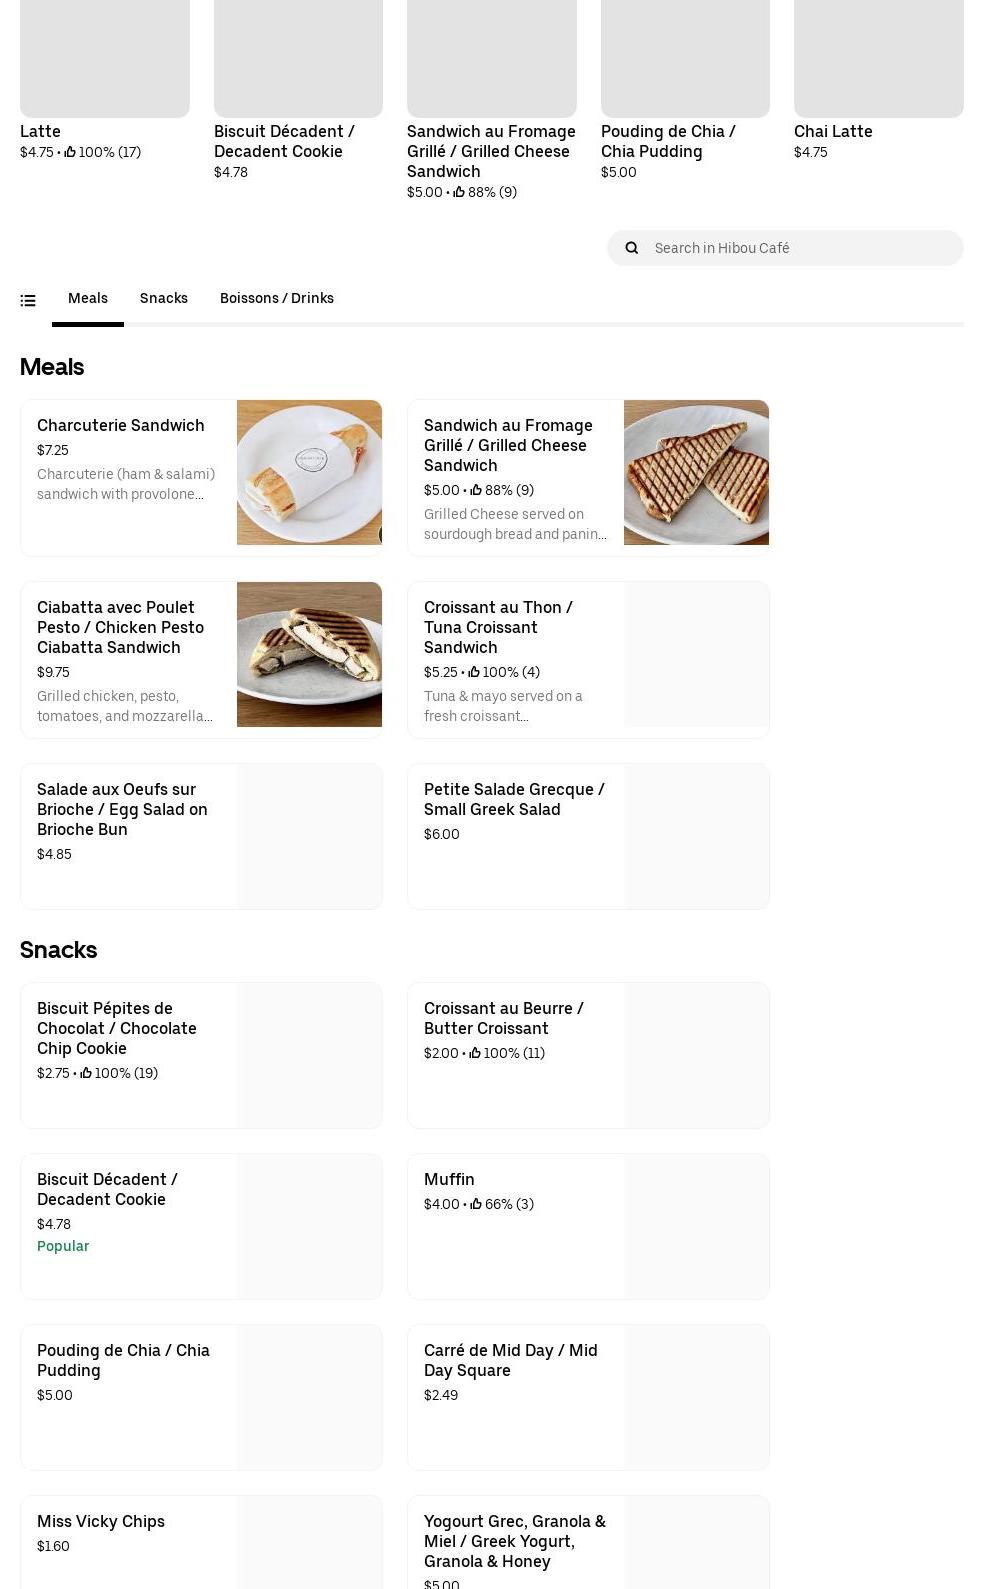Select the Meals tab
The image size is (984, 1589).
click(x=88, y=298)
